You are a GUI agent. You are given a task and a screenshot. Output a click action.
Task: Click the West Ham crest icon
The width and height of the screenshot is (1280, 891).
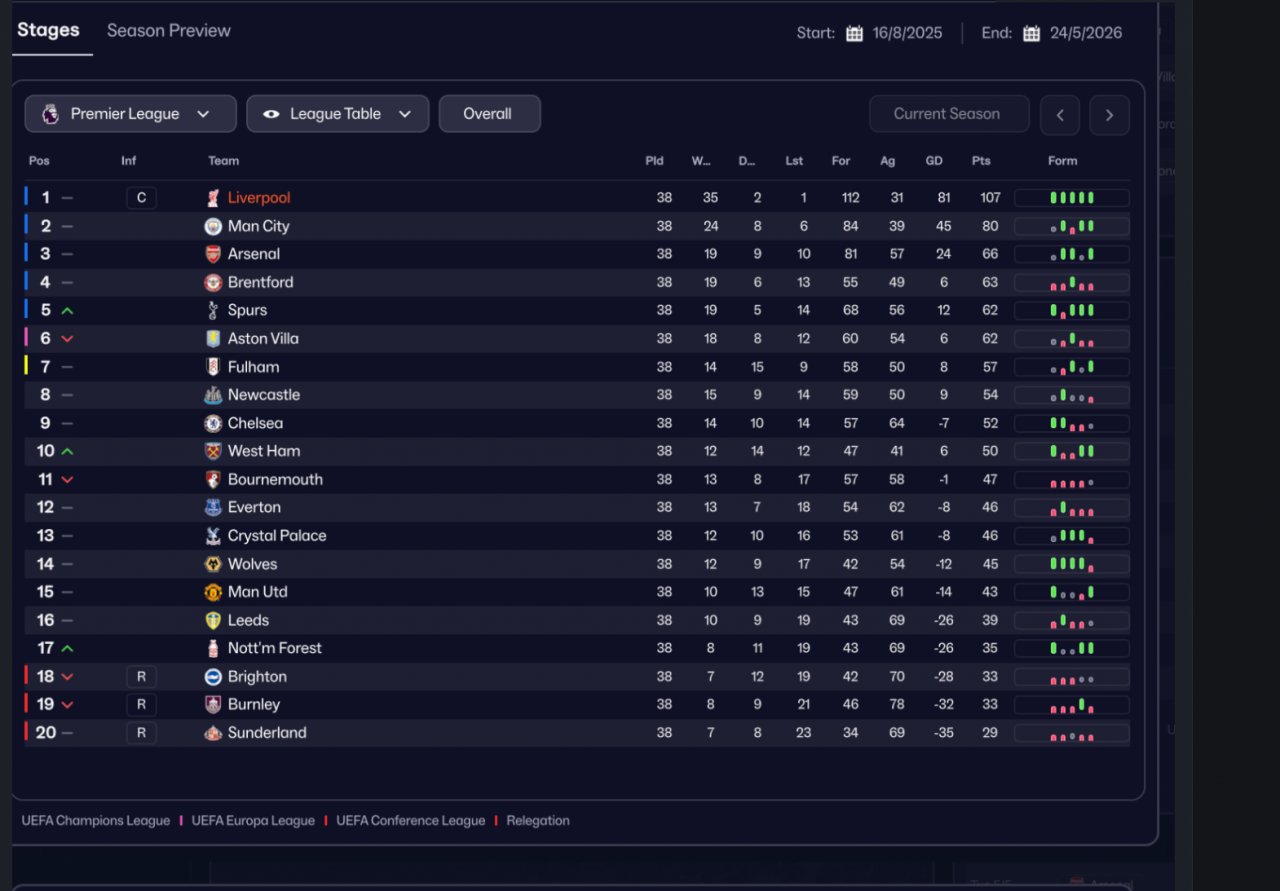[212, 451]
